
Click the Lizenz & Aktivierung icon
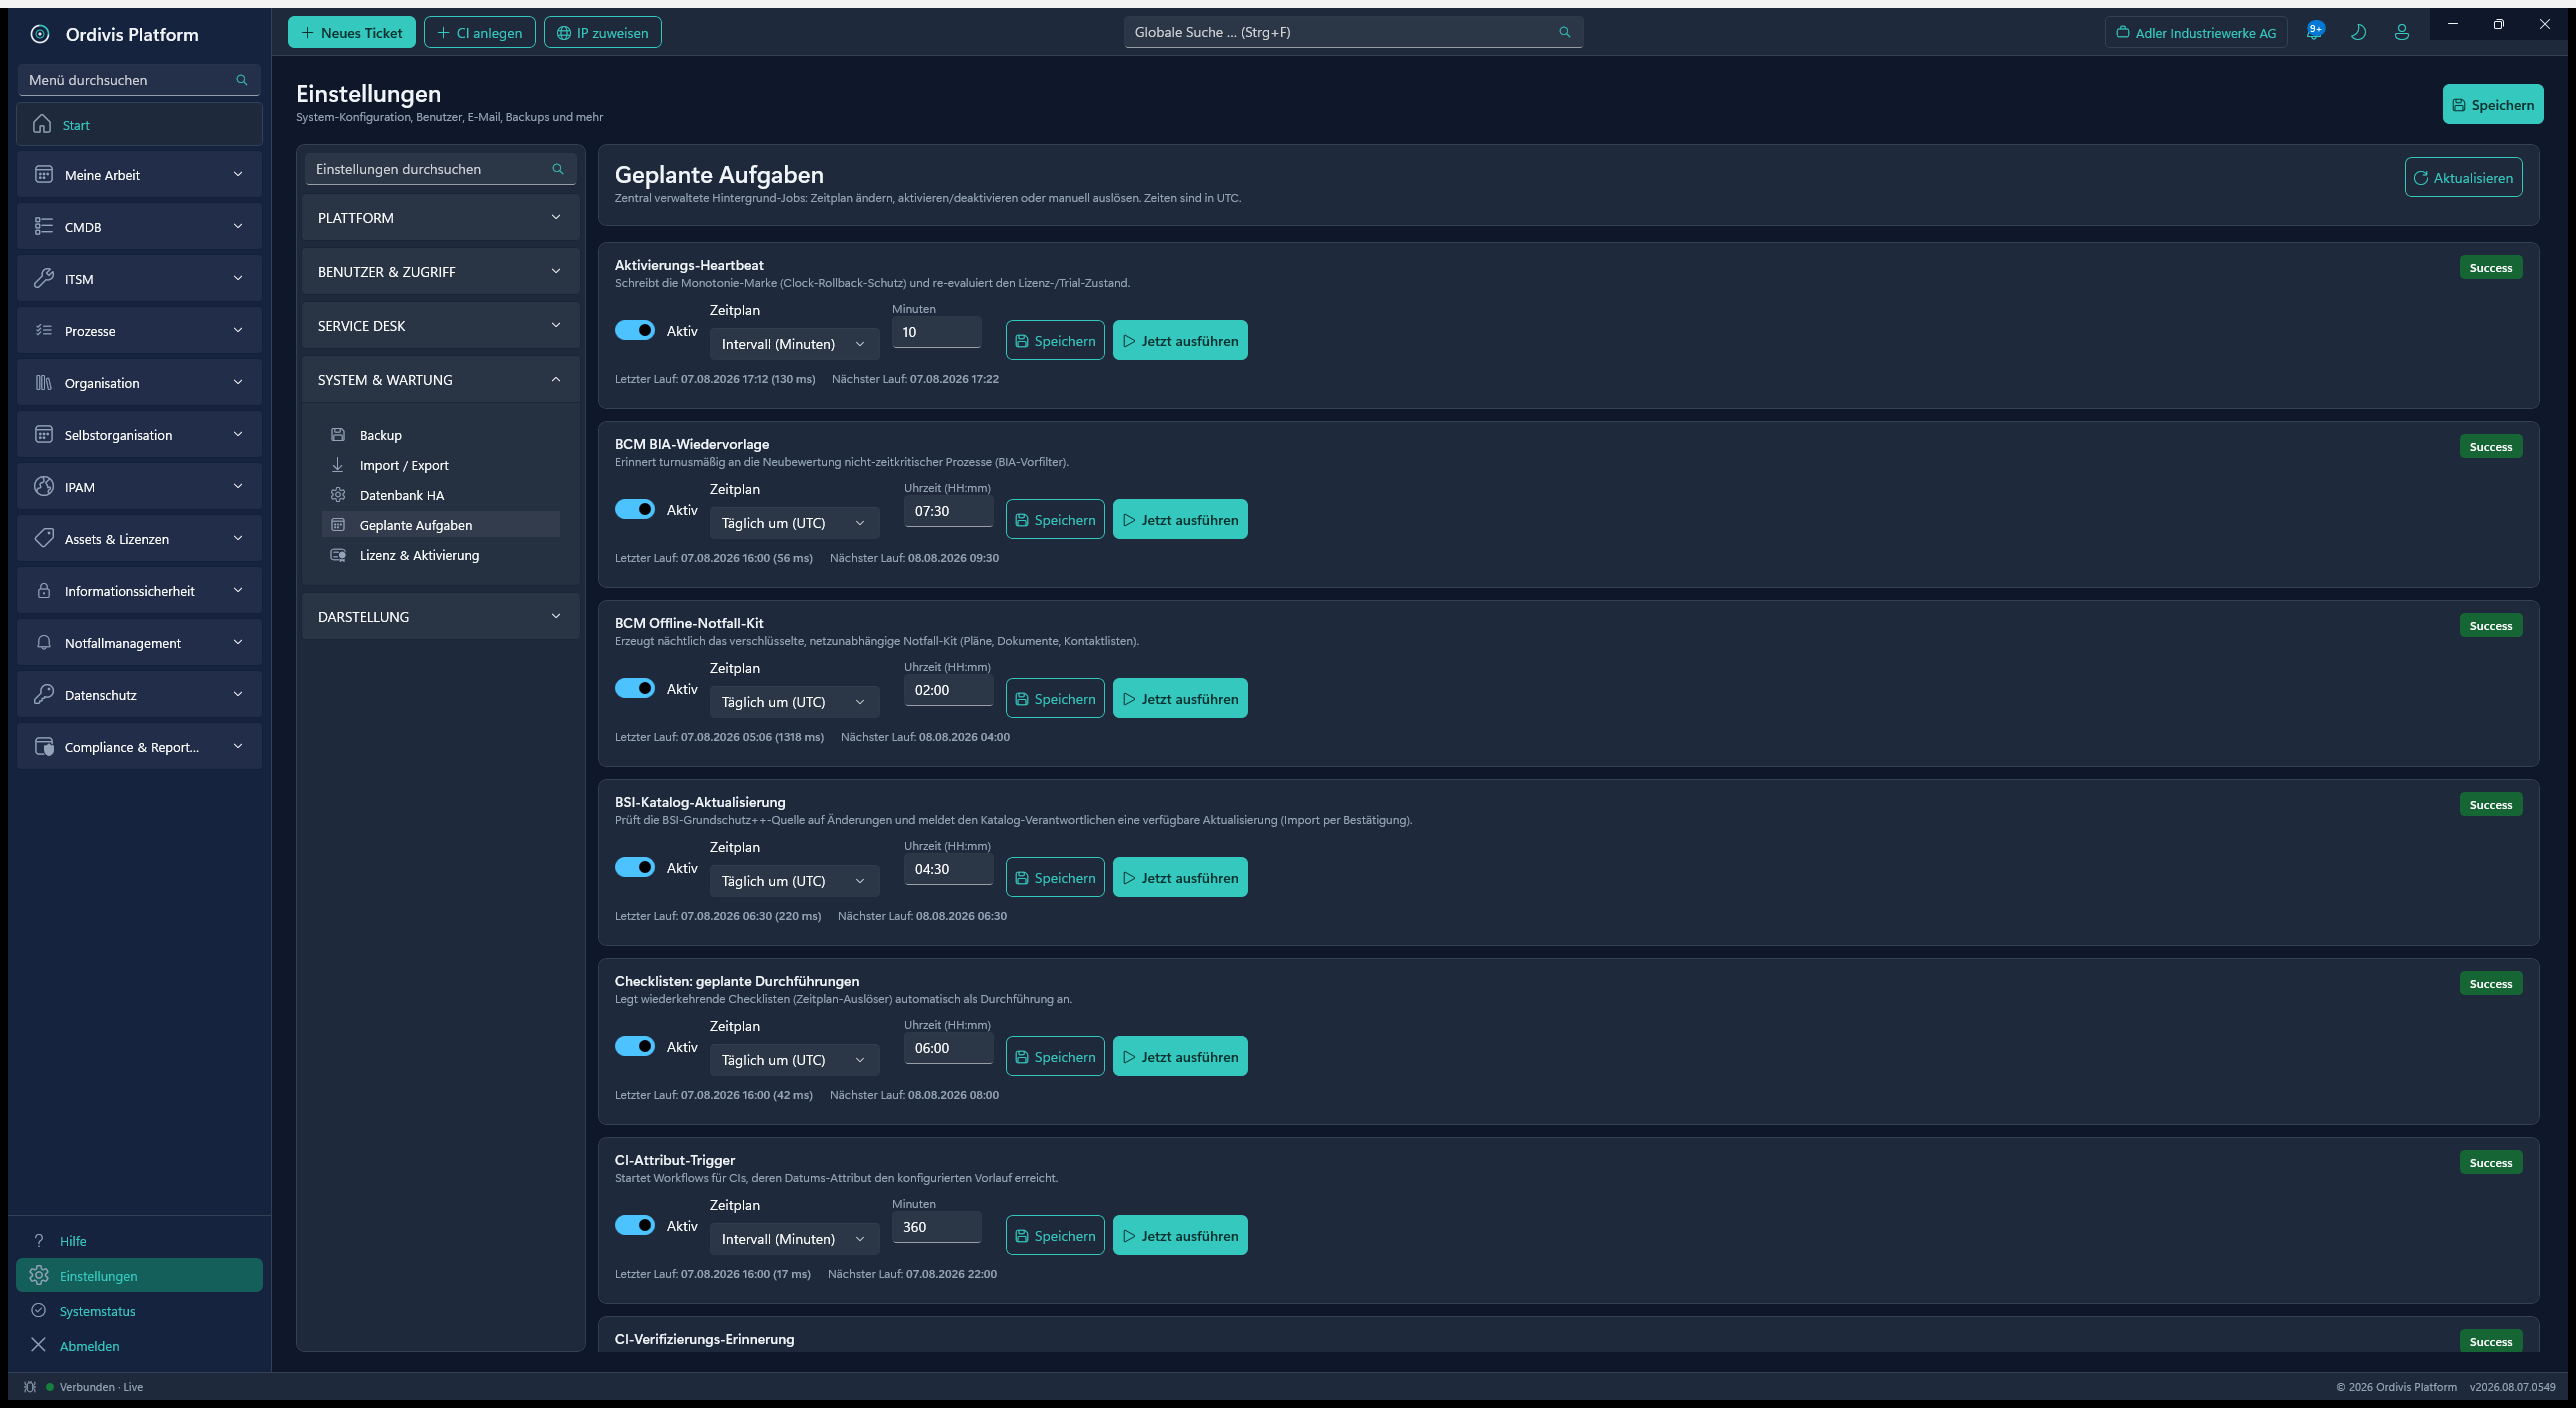[x=338, y=555]
